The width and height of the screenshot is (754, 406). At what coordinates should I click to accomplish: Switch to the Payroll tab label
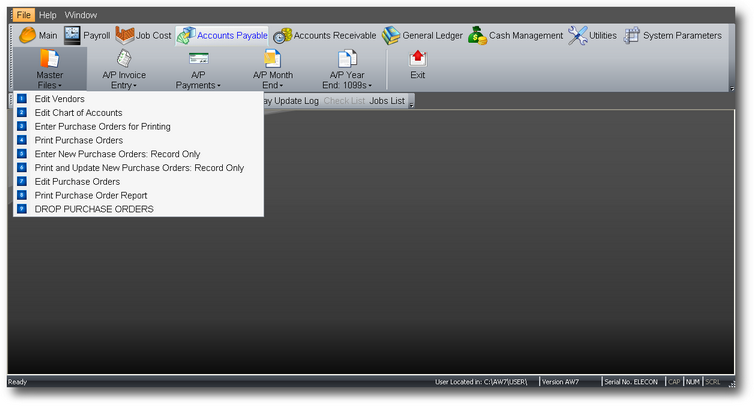point(97,36)
